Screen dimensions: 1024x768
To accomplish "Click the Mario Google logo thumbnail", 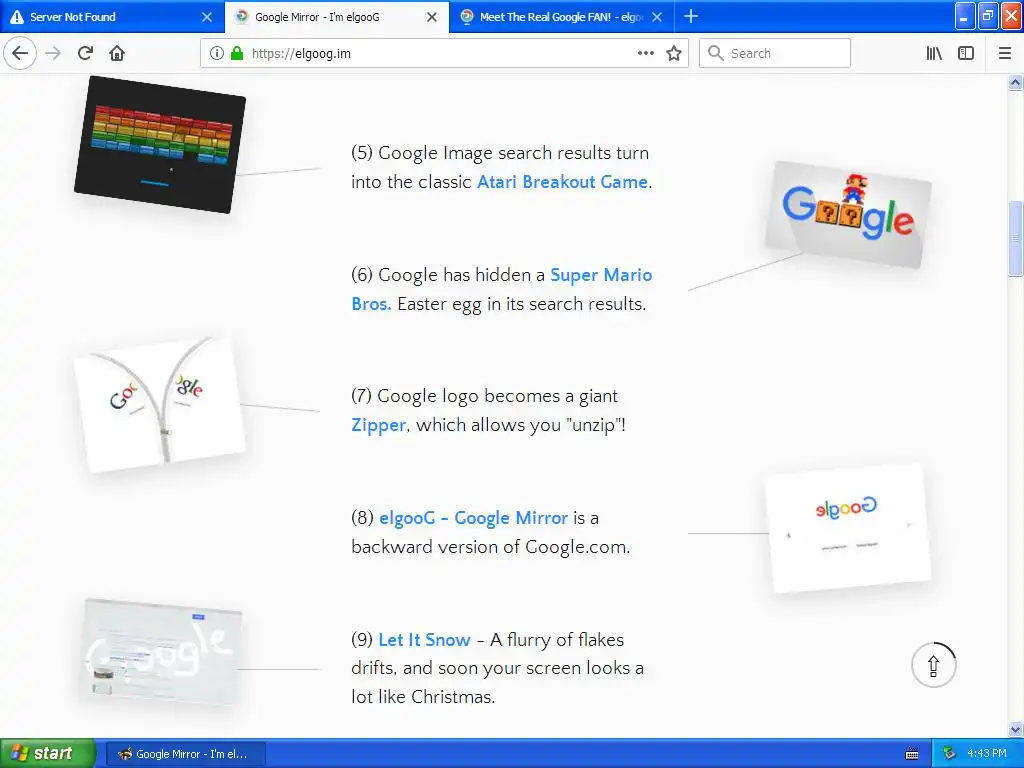I will 848,214.
